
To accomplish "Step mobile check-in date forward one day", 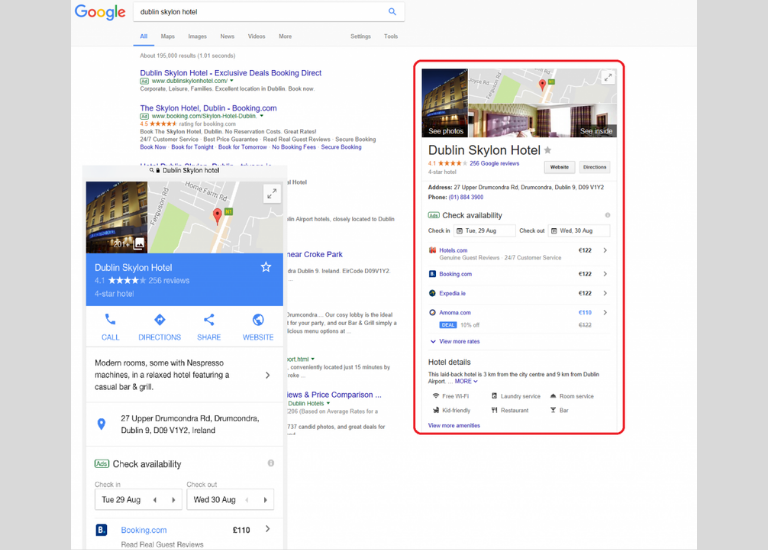I will coord(173,500).
